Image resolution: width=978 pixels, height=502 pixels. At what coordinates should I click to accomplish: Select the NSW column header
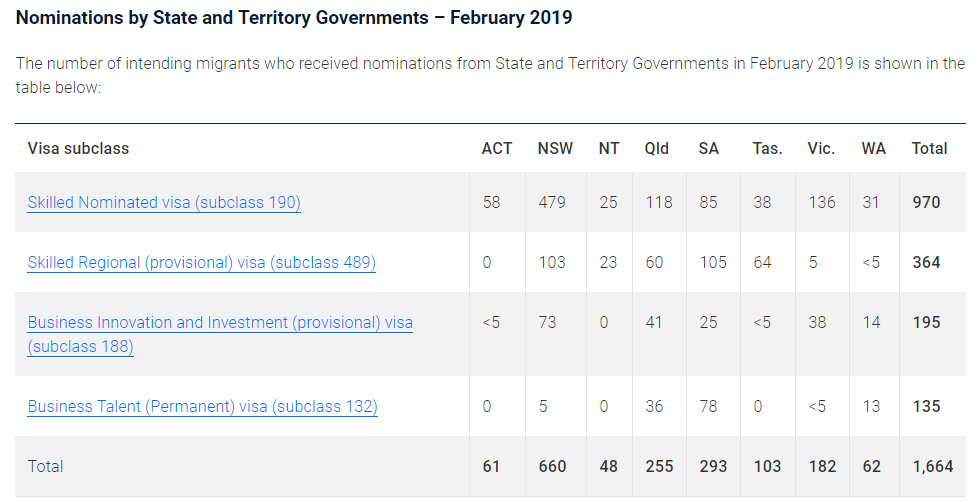click(x=555, y=148)
